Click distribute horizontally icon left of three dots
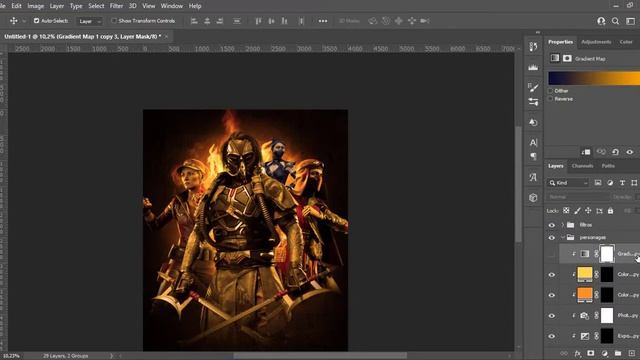Image resolution: width=640 pixels, height=360 pixels. point(301,21)
